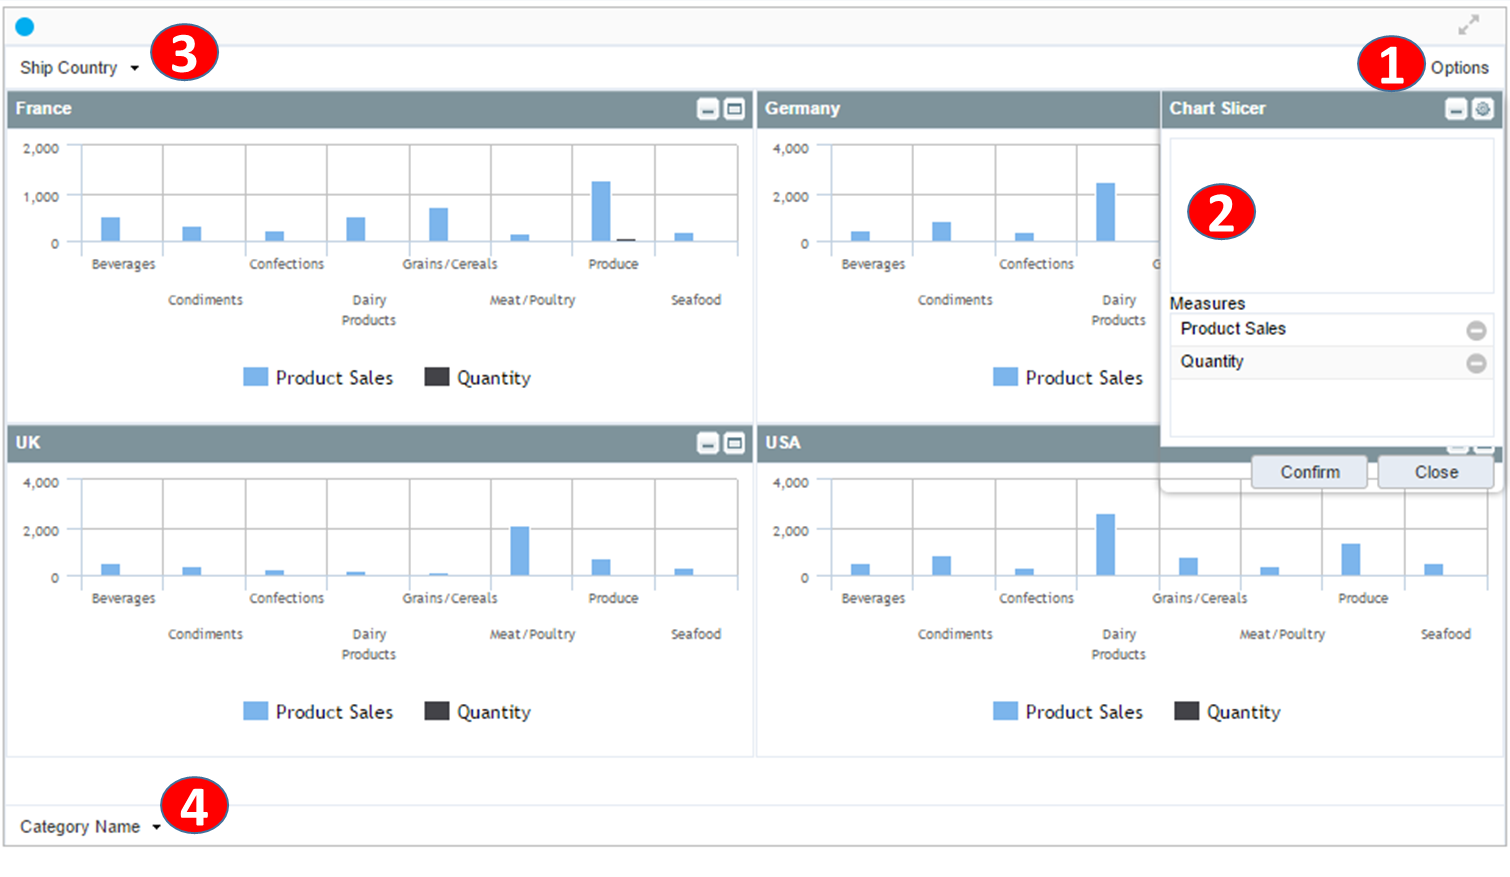Select Product Sales in Measures list

click(x=1233, y=329)
